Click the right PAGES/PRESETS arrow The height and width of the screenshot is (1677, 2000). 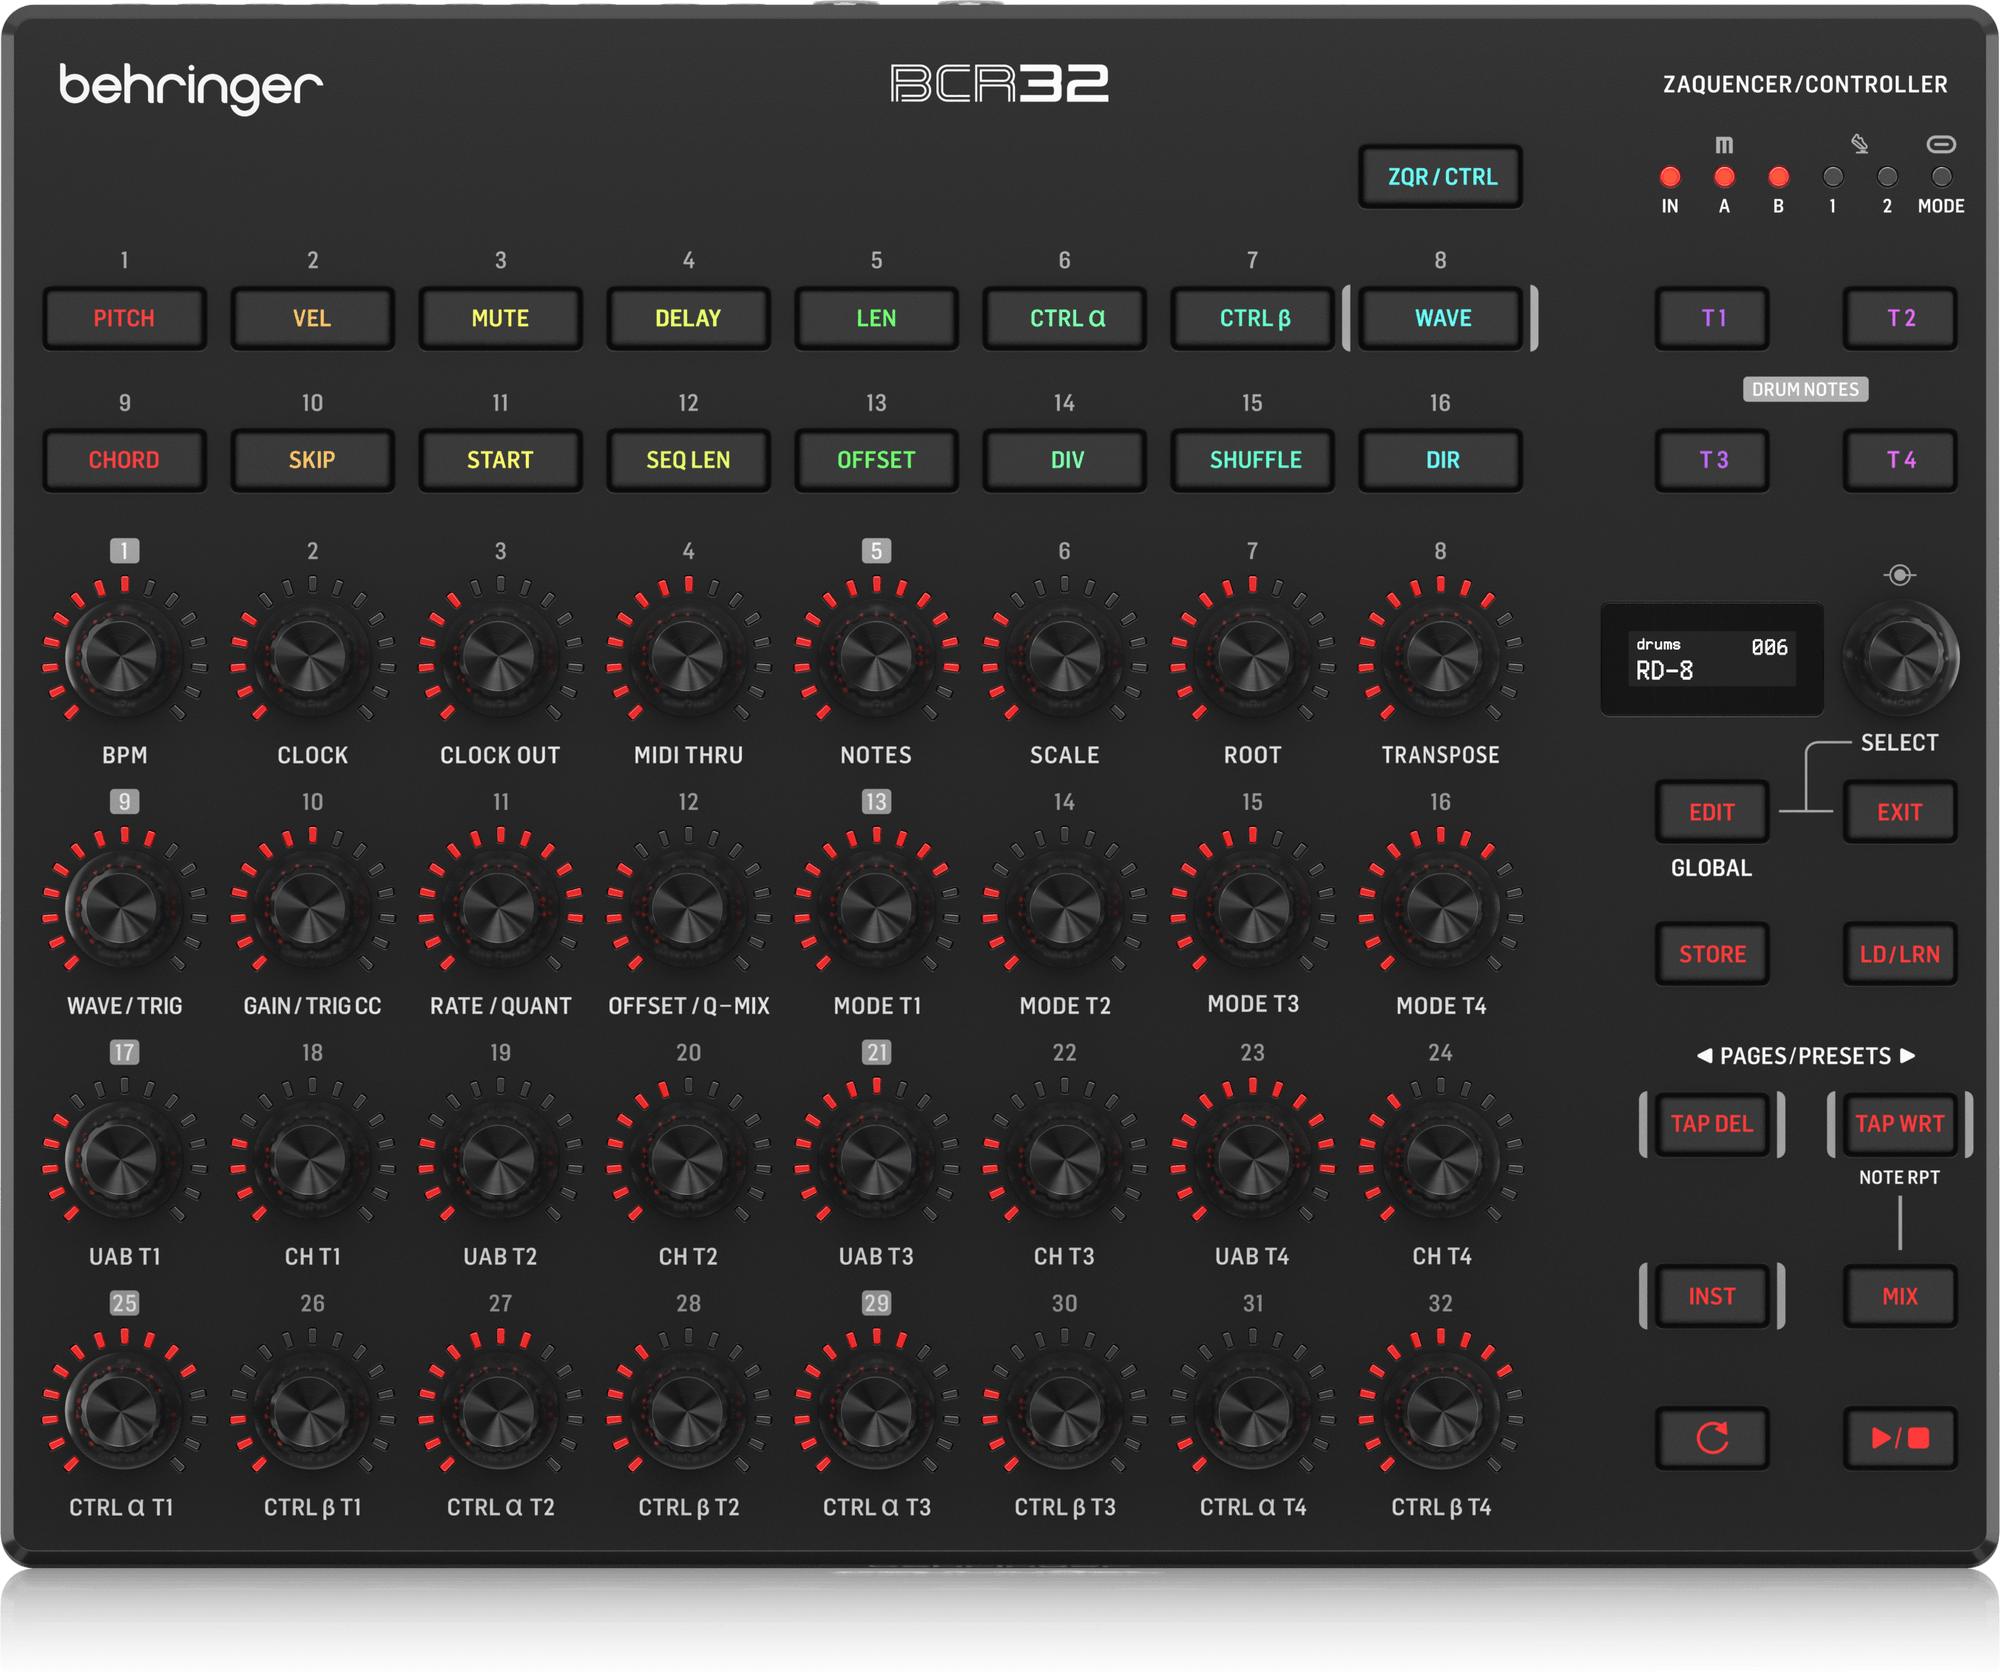click(1907, 1056)
